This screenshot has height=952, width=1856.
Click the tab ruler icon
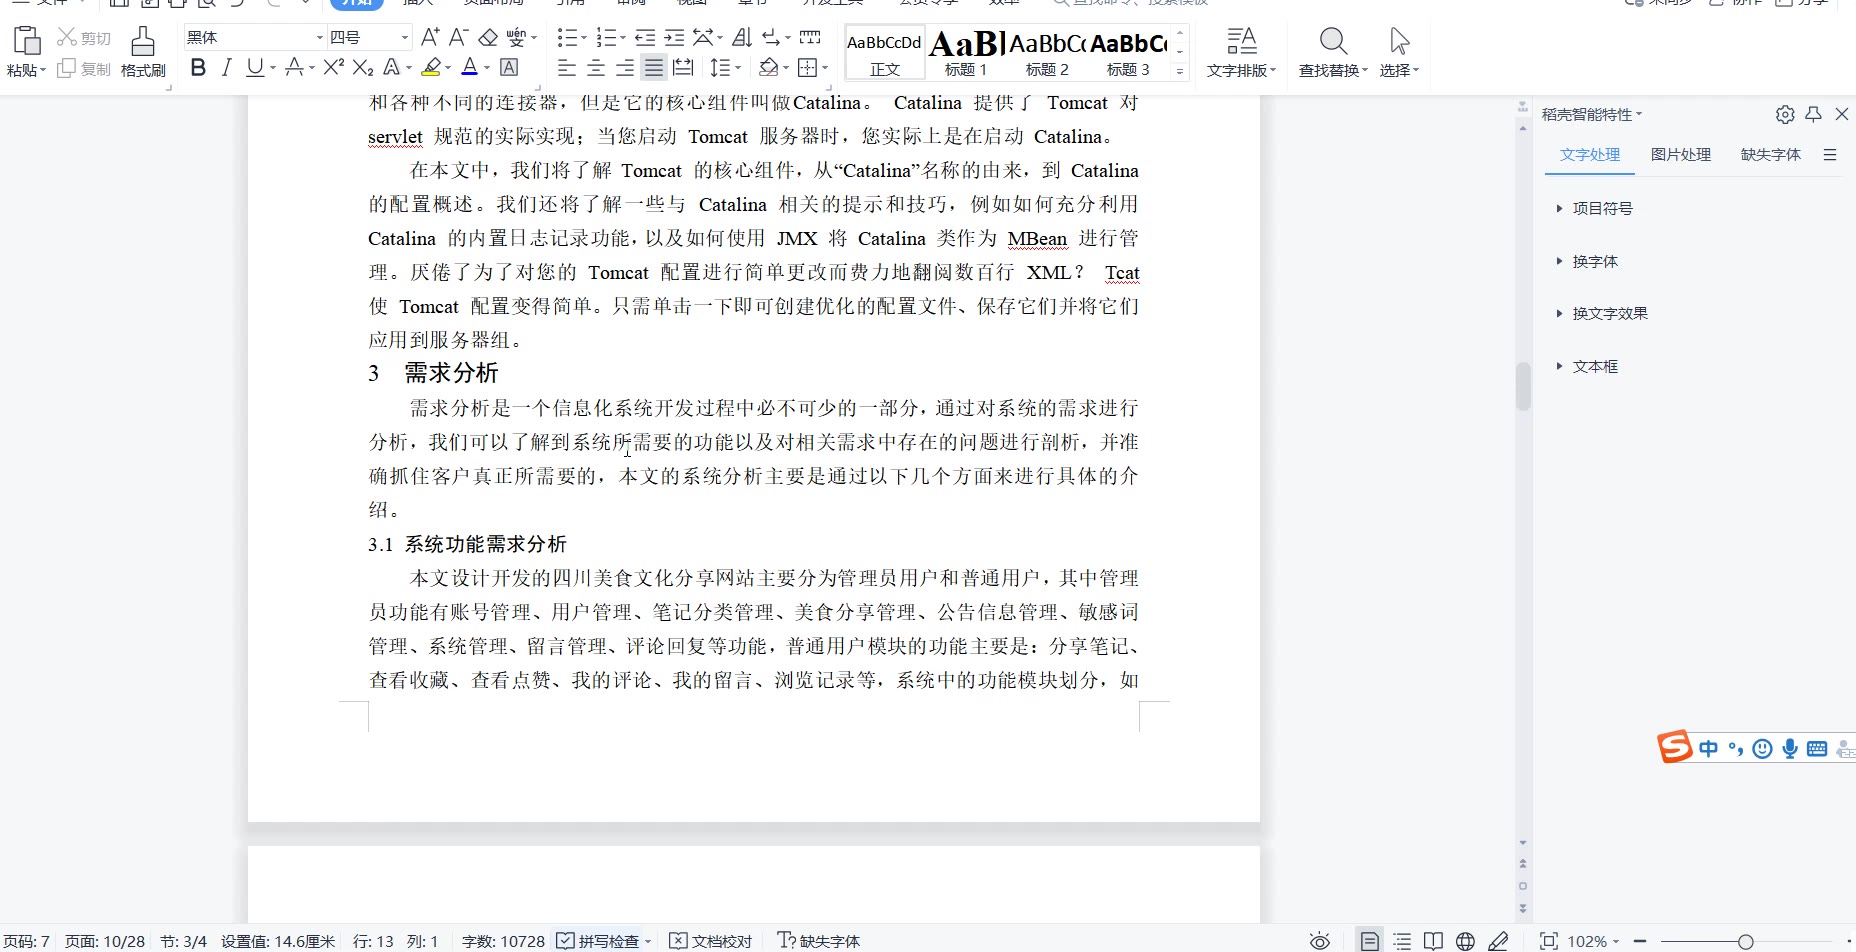tap(810, 38)
